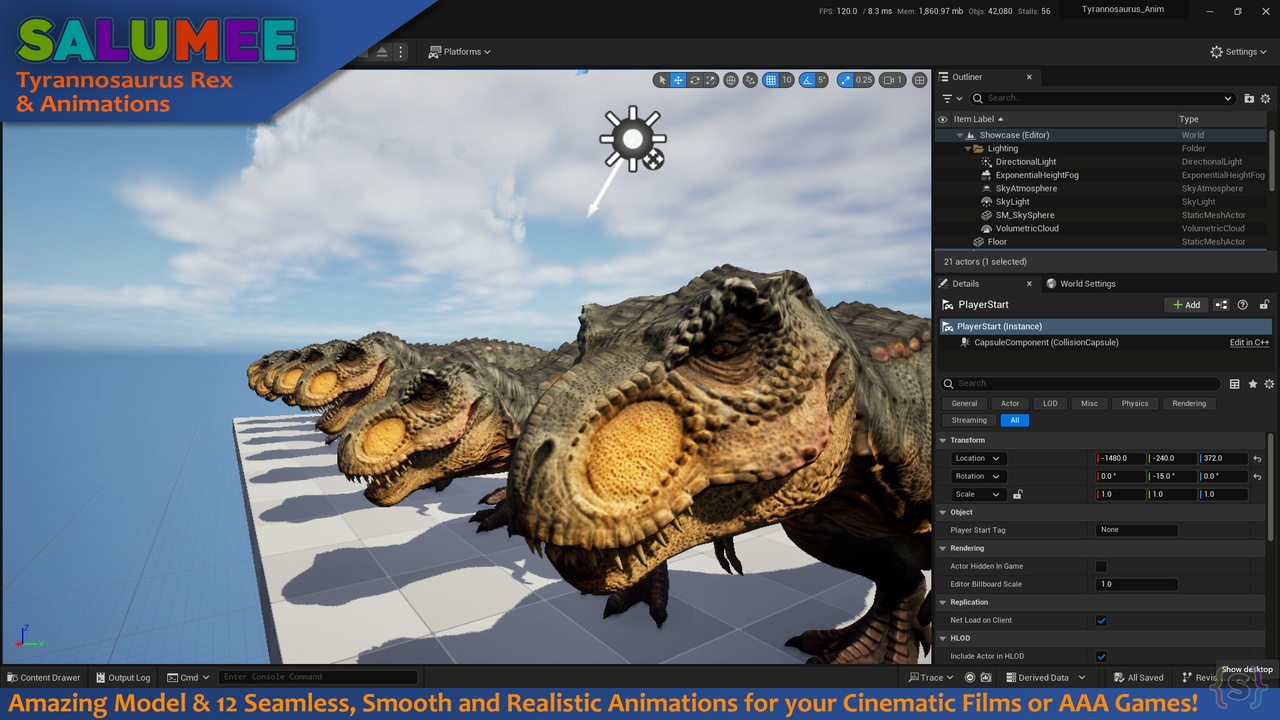The width and height of the screenshot is (1280, 720).
Task: Open rotation snap value 5°
Action: 822,80
